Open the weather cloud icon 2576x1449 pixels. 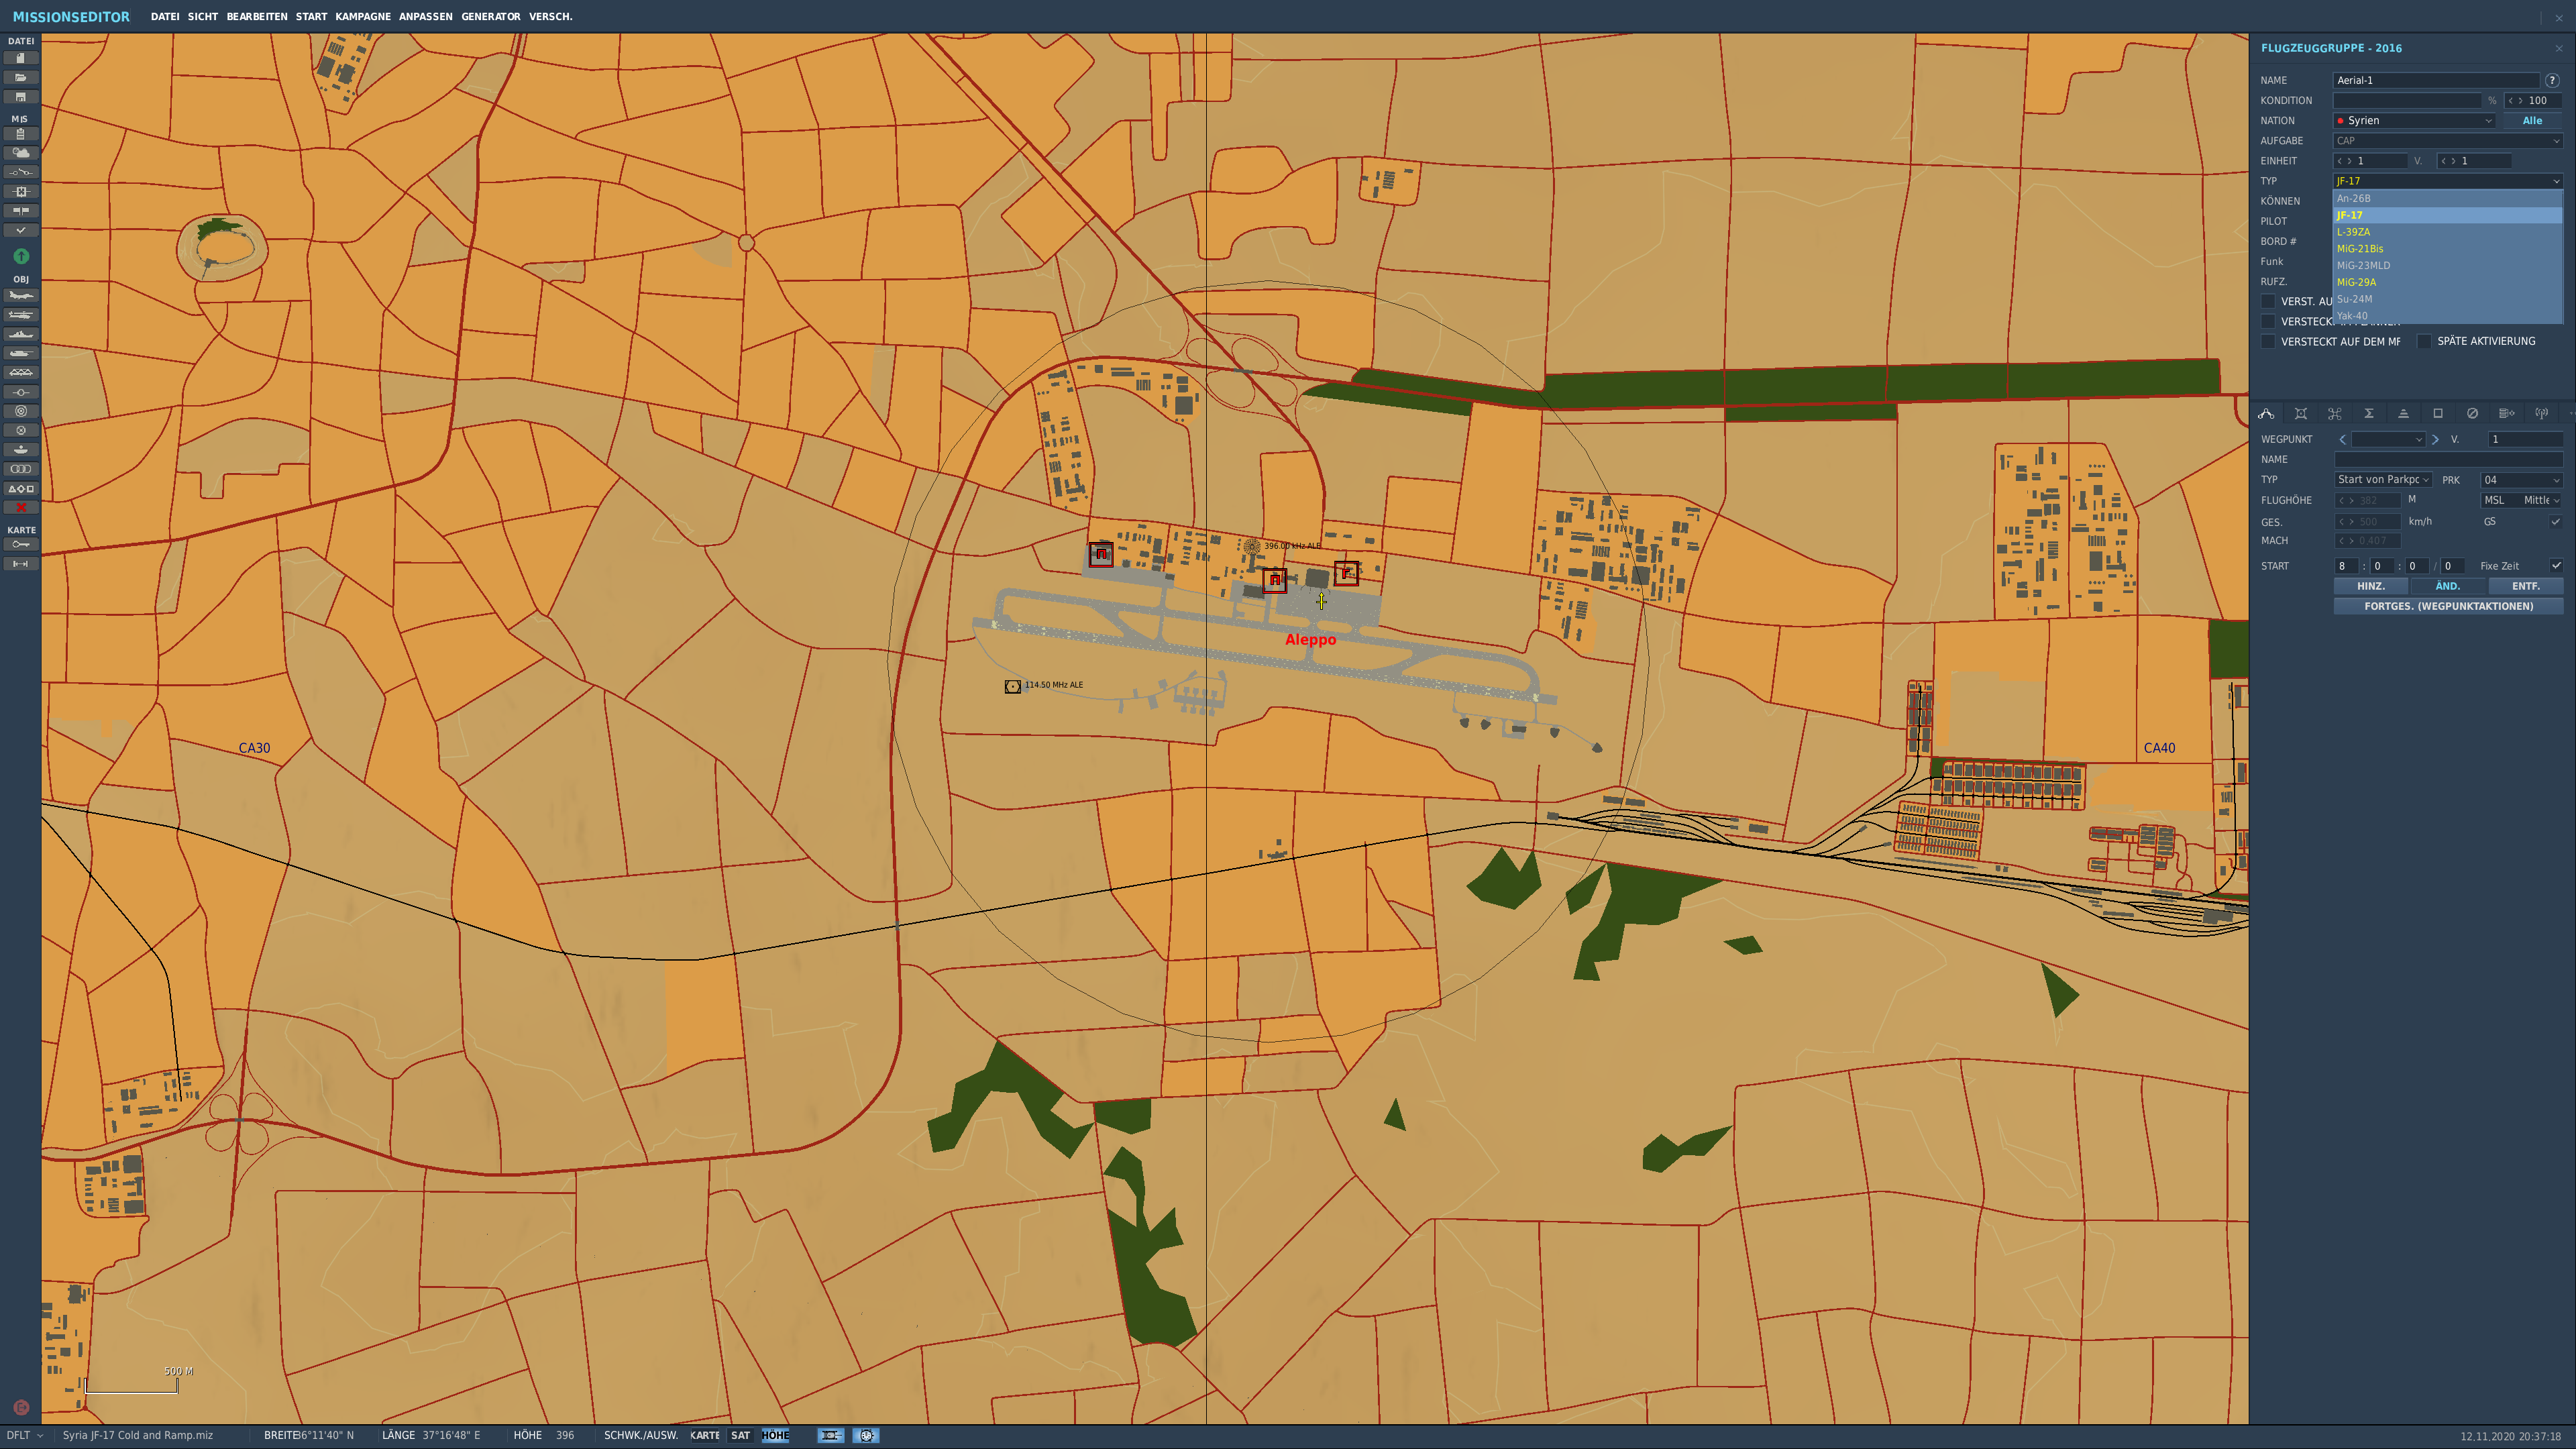20,153
